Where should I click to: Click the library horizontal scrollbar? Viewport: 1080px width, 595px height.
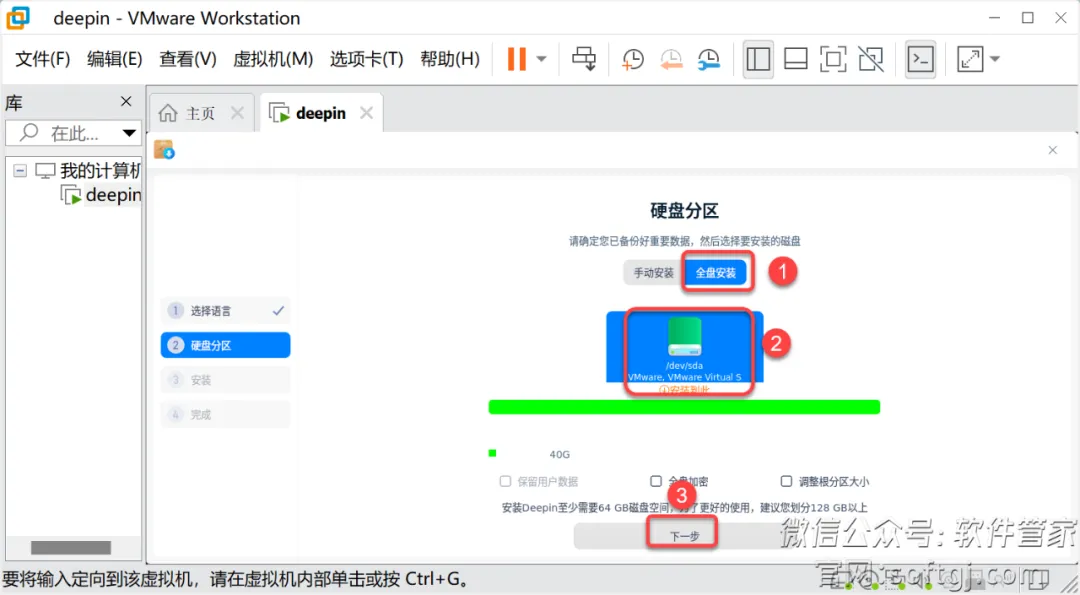coord(71,547)
